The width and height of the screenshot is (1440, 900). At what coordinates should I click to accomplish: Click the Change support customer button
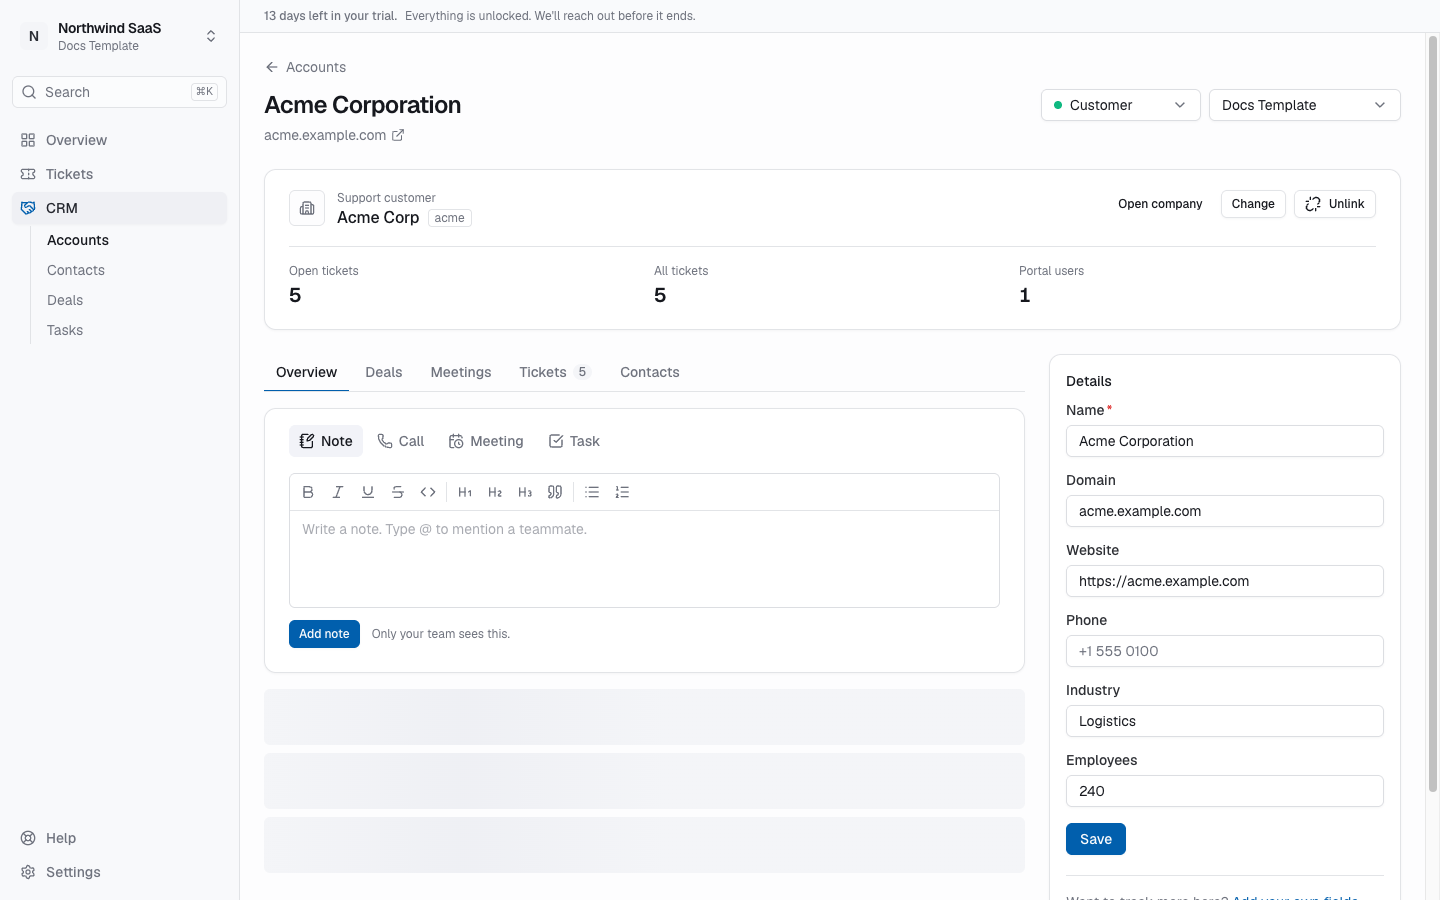pos(1253,204)
